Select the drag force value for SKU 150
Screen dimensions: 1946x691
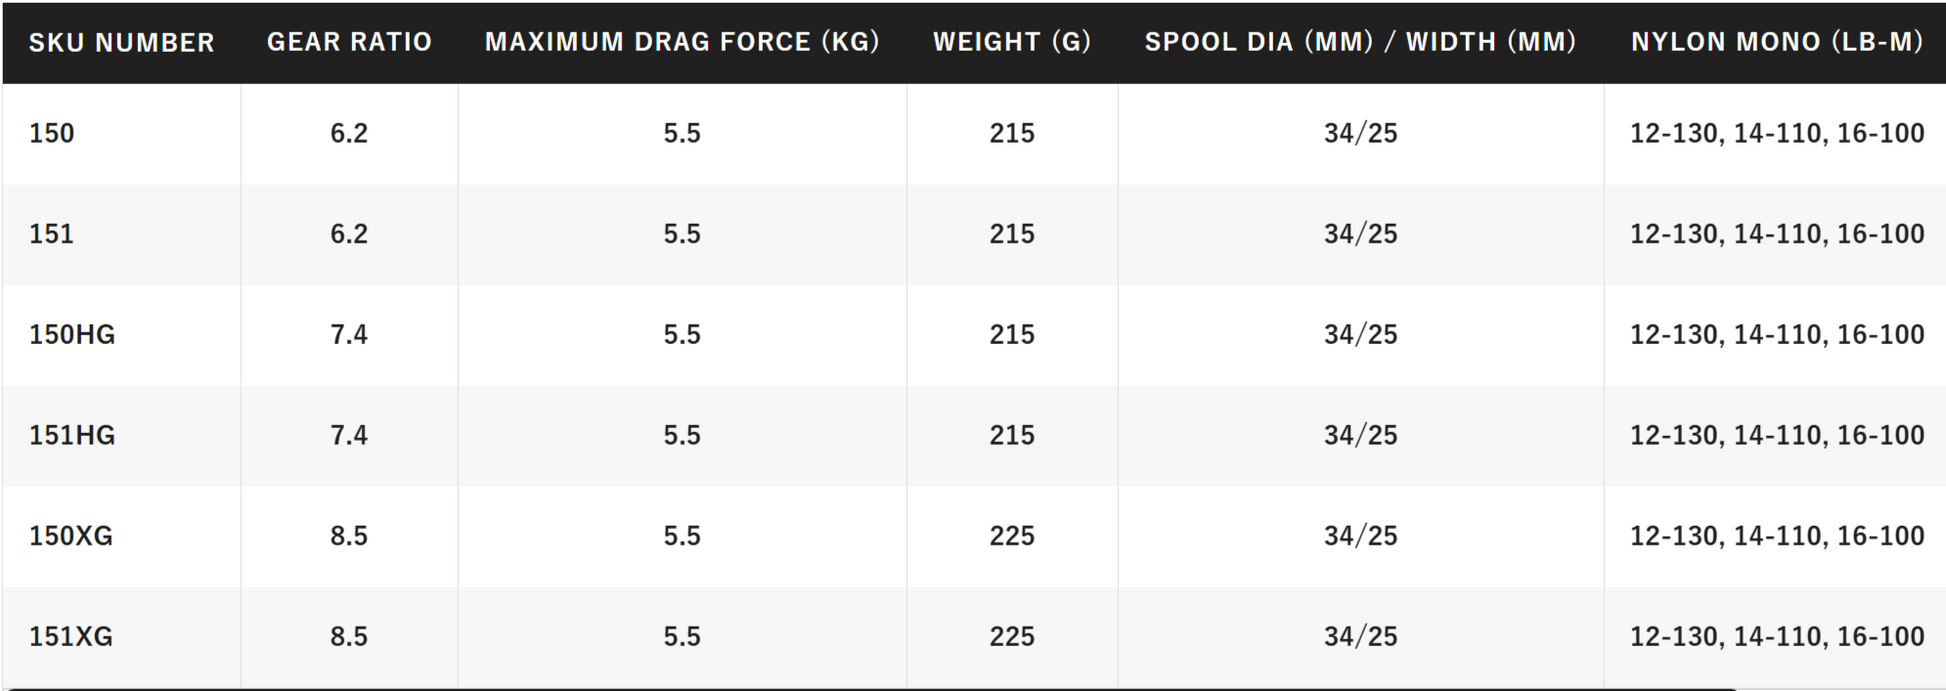(x=682, y=133)
